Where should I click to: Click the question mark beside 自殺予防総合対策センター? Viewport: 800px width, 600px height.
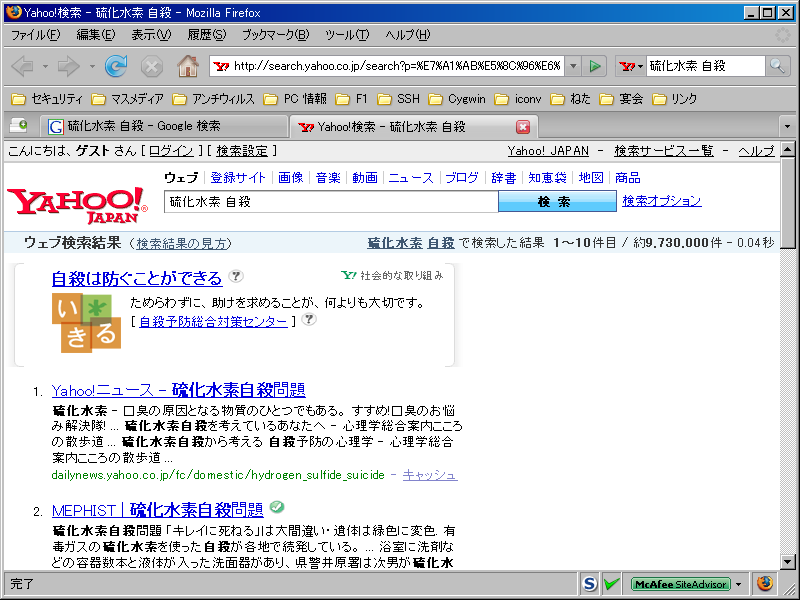pyautogui.click(x=308, y=319)
